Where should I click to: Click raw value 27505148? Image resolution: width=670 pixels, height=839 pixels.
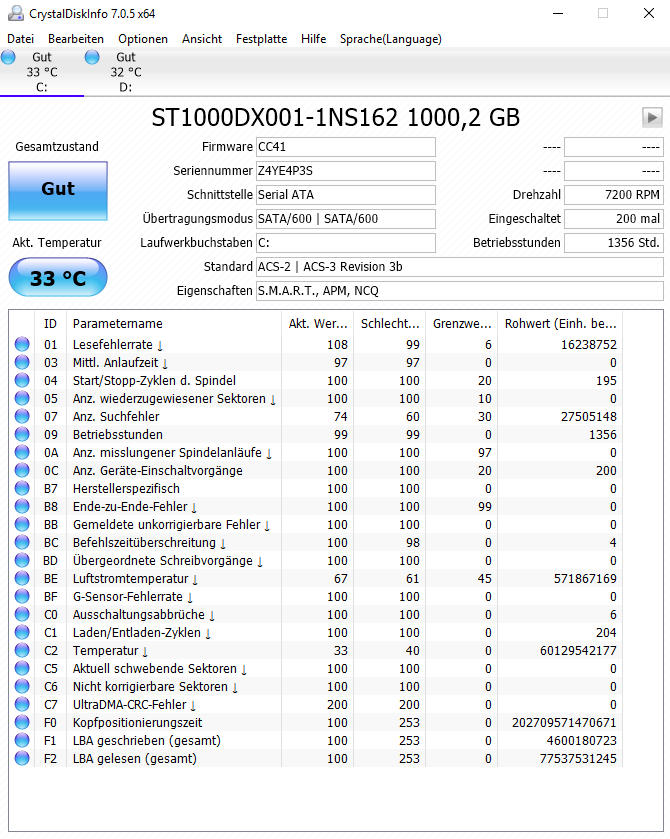[x=589, y=417]
